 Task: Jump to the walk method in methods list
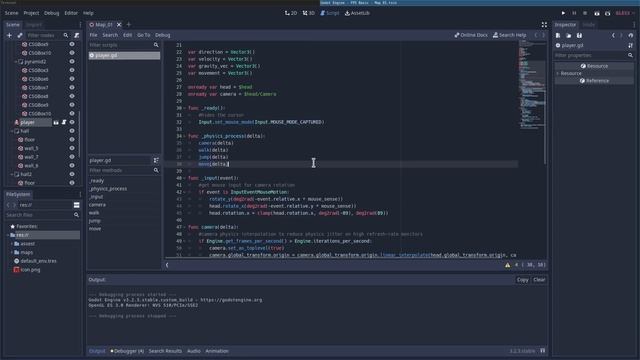94,213
